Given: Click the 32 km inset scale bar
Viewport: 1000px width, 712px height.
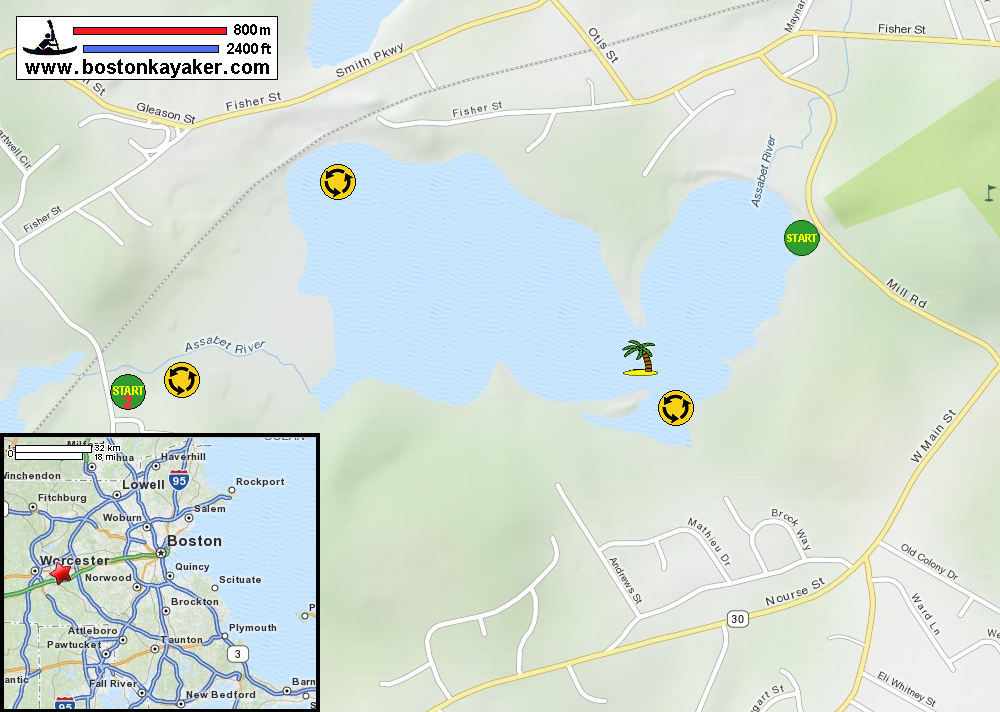Looking at the screenshot, I should click(54, 449).
